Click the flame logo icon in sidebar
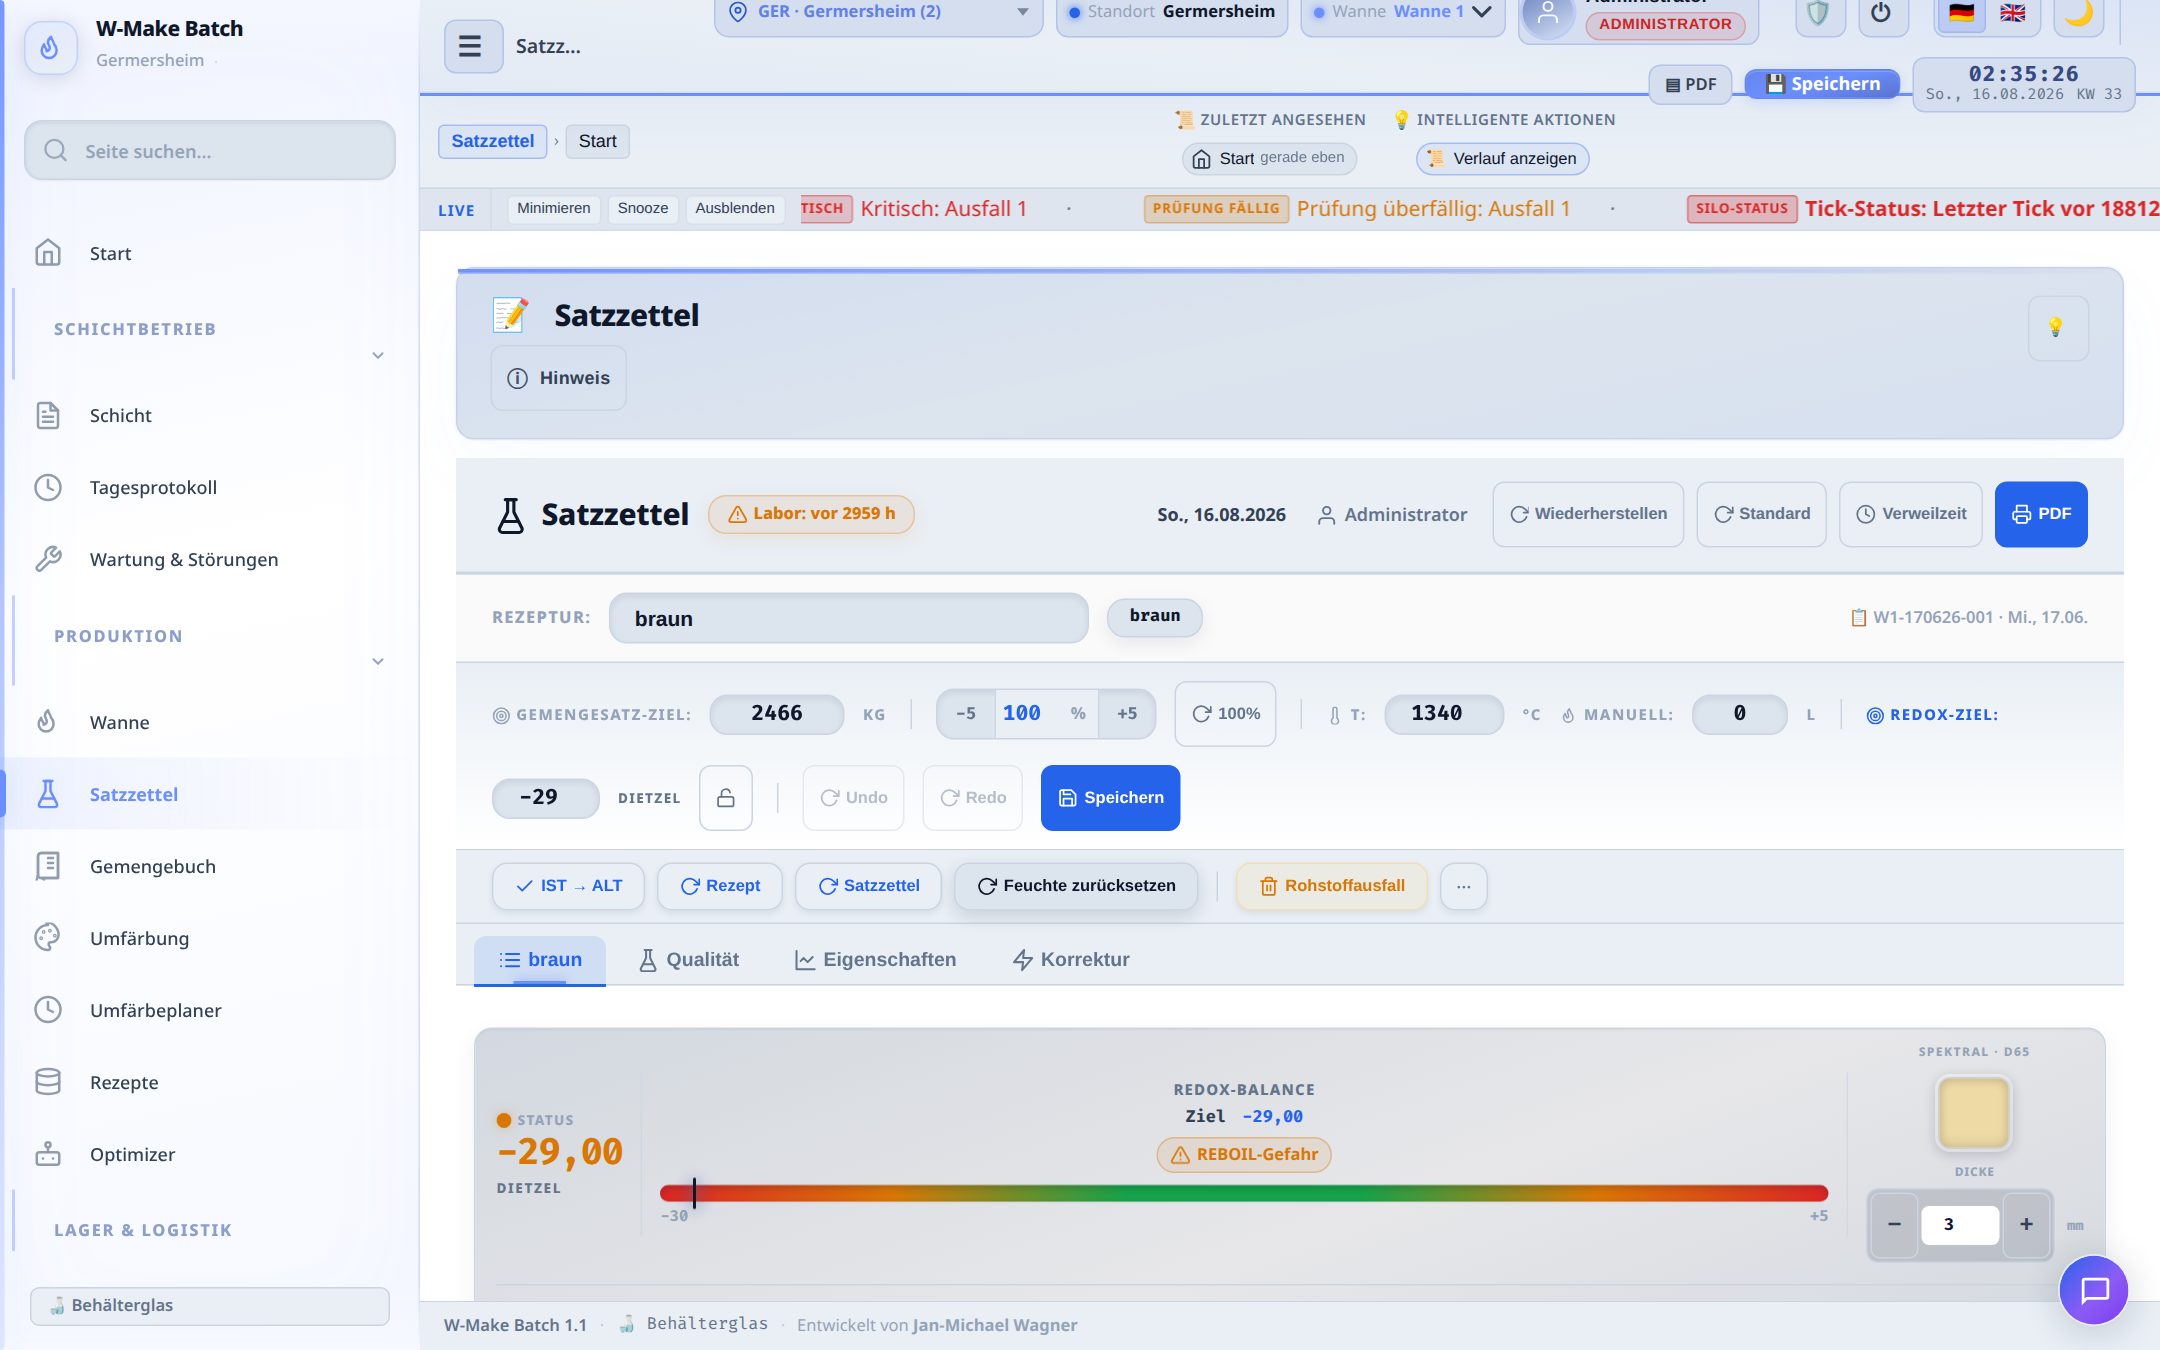This screenshot has width=2160, height=1350. (x=50, y=47)
